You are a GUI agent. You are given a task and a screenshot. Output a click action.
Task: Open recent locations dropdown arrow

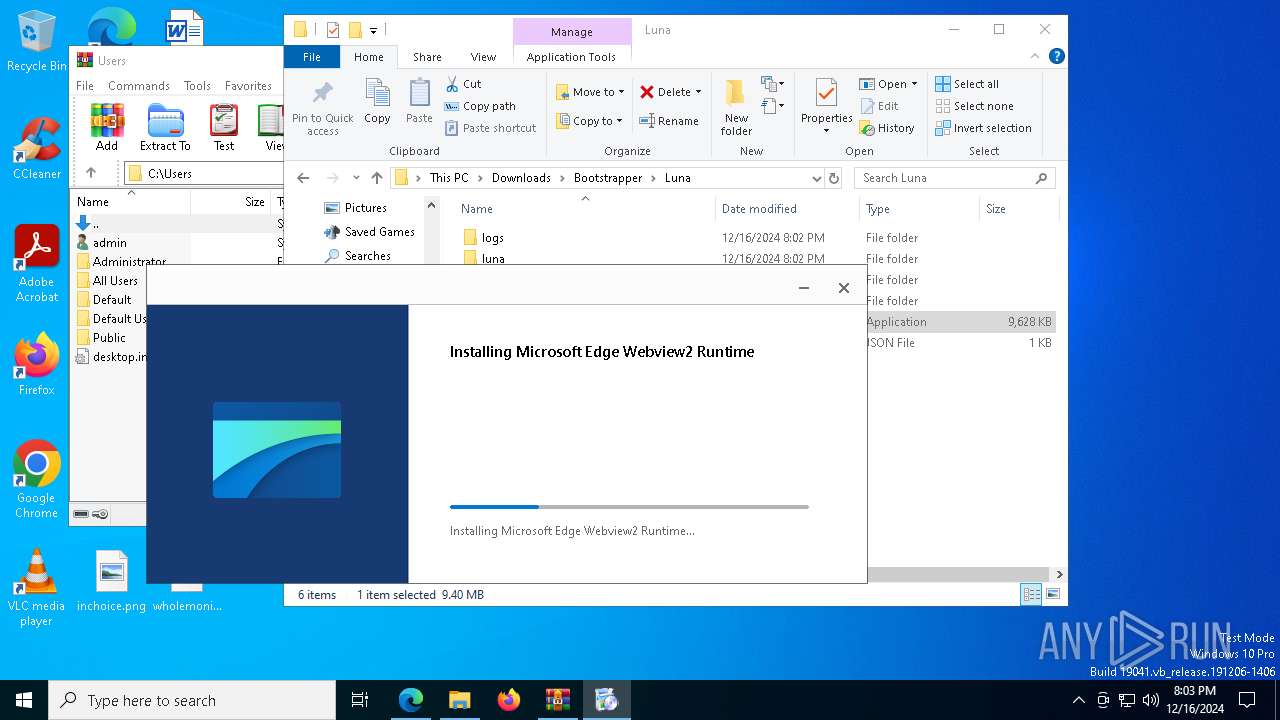(x=356, y=178)
